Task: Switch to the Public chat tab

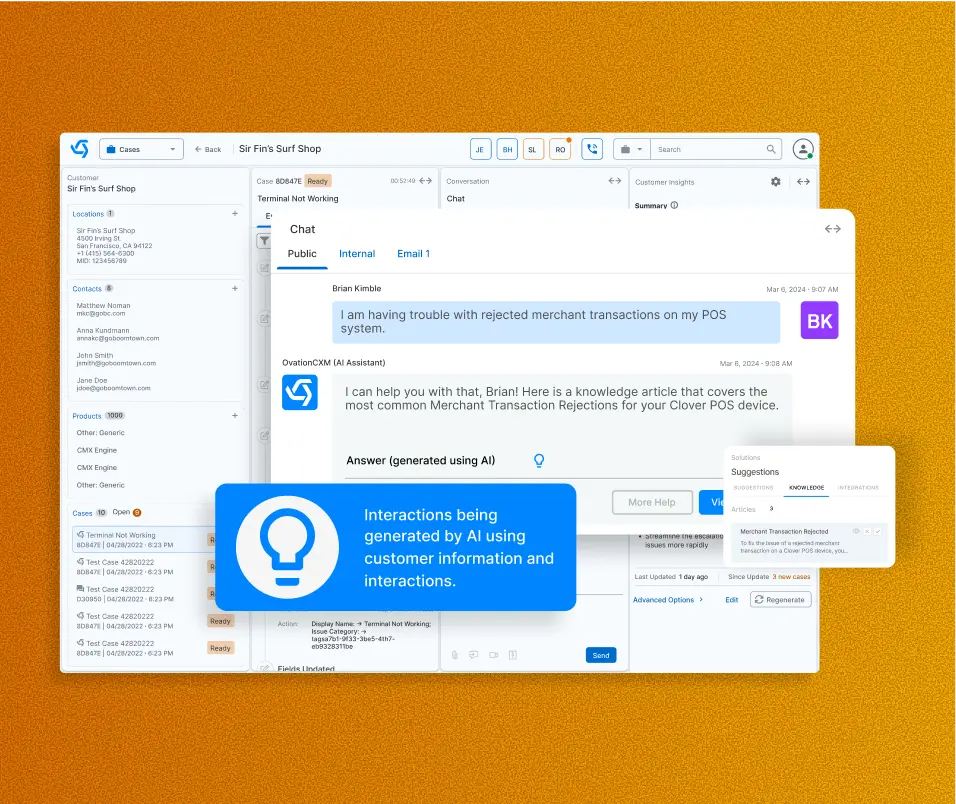Action: [302, 254]
